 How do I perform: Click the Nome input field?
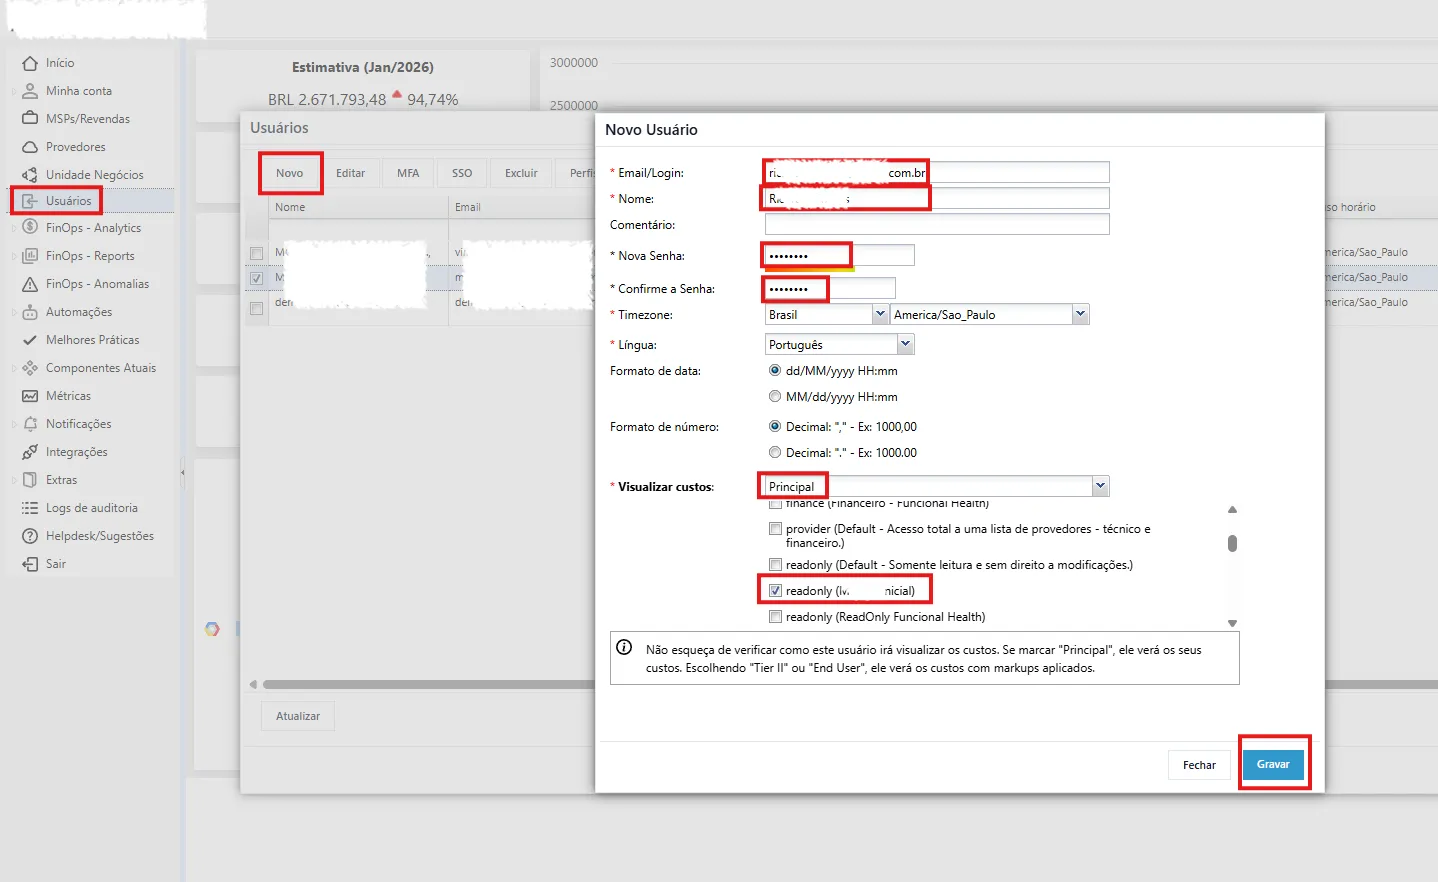pos(937,198)
